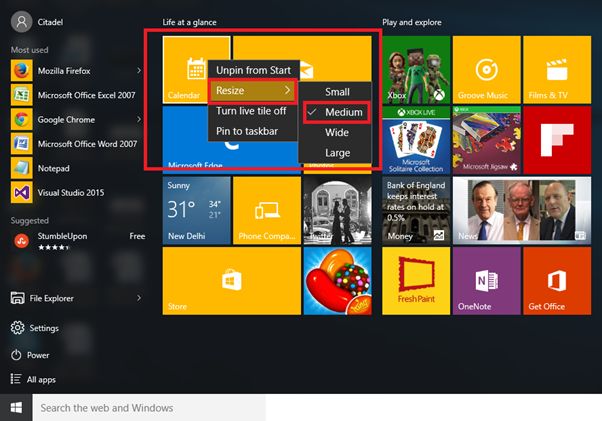Open the Flipboard tile
The width and height of the screenshot is (602, 421).
[x=557, y=140]
